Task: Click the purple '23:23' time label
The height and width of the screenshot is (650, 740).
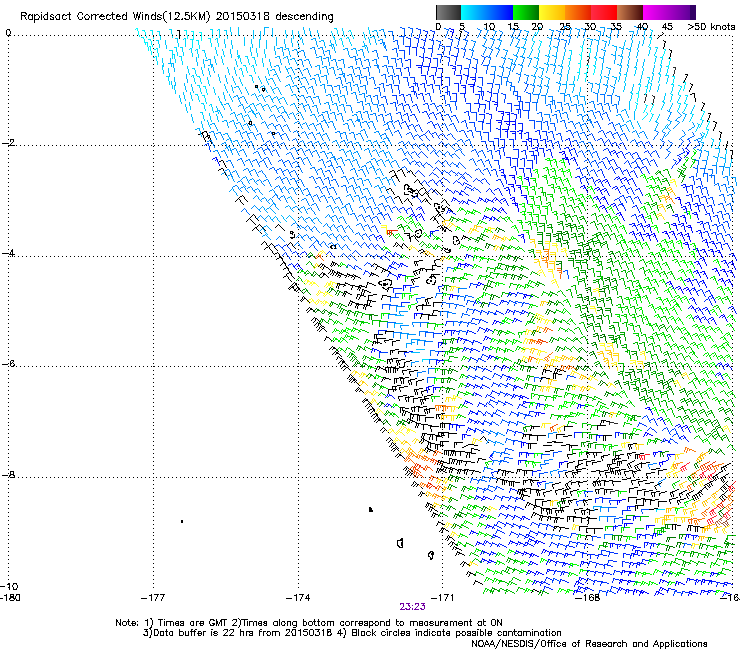Action: 412,607
